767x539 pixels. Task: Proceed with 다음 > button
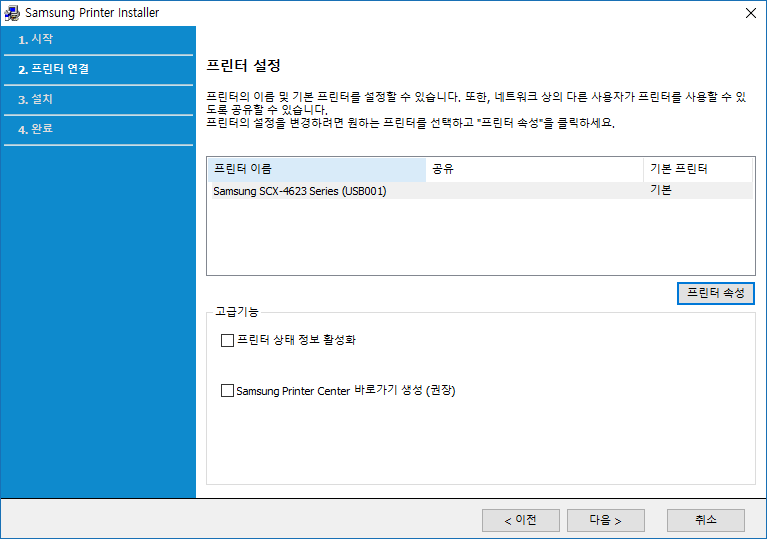606,520
